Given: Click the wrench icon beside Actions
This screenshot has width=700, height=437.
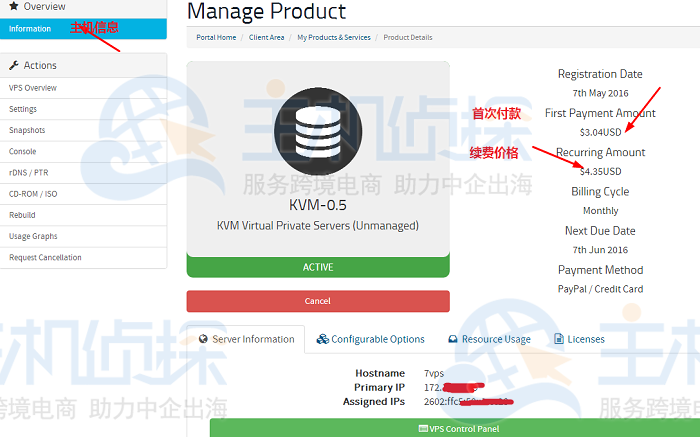Looking at the screenshot, I should 13,65.
